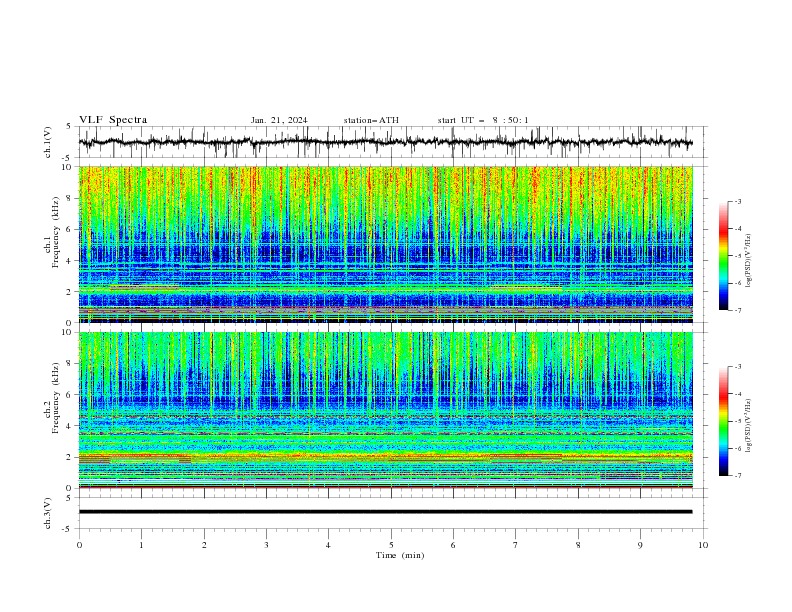The image size is (792, 612).
Task: Click the "-7" label on ch.2 colorbar
Action: pos(737,476)
